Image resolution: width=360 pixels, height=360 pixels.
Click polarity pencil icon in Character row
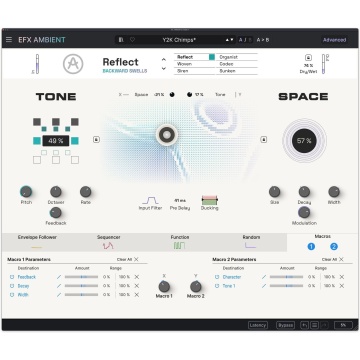click(x=264, y=277)
